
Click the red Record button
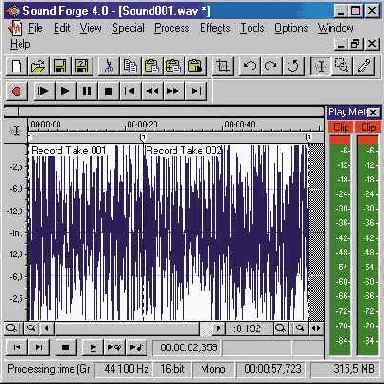click(17, 91)
